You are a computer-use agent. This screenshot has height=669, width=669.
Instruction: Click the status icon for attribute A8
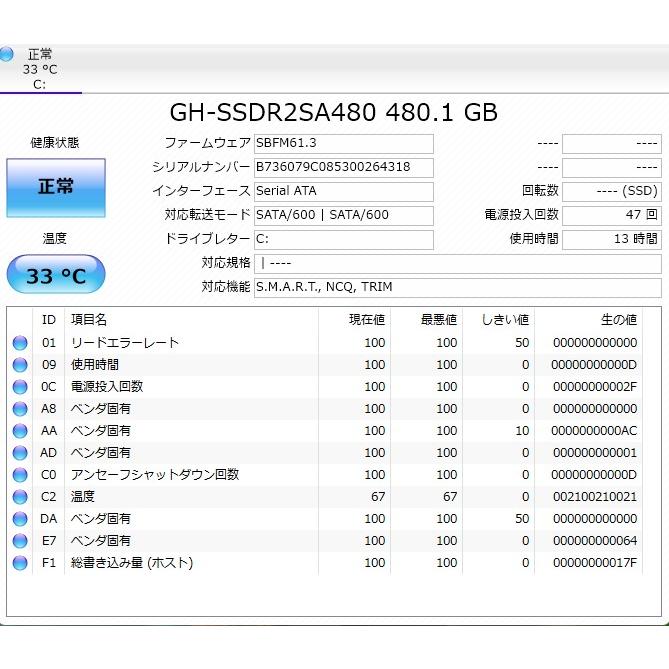(20, 409)
